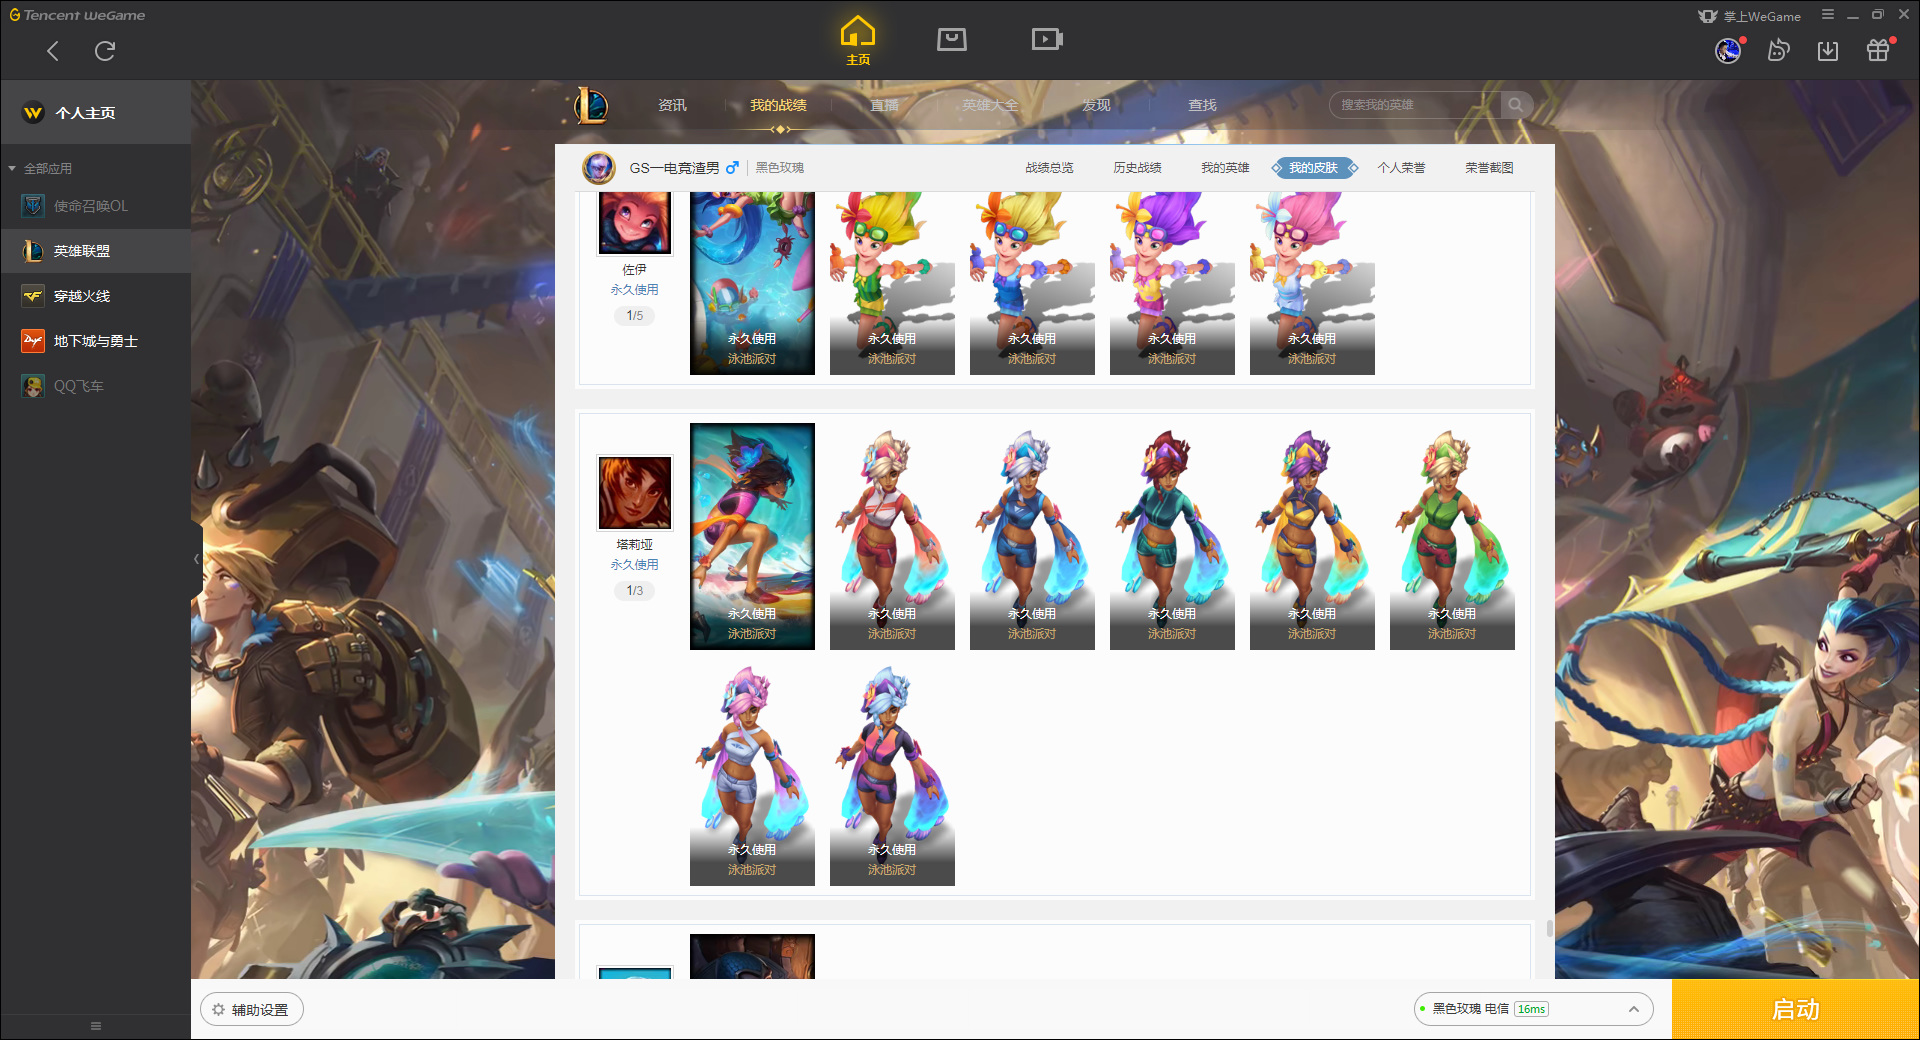Select the green-outfit 塔莉垭 chroma card
The height and width of the screenshot is (1040, 1920).
pos(1452,537)
